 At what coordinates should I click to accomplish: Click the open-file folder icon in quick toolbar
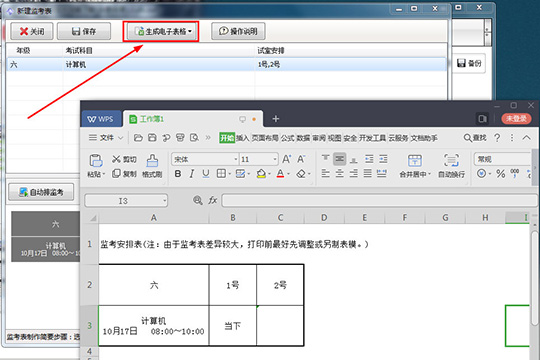138,138
